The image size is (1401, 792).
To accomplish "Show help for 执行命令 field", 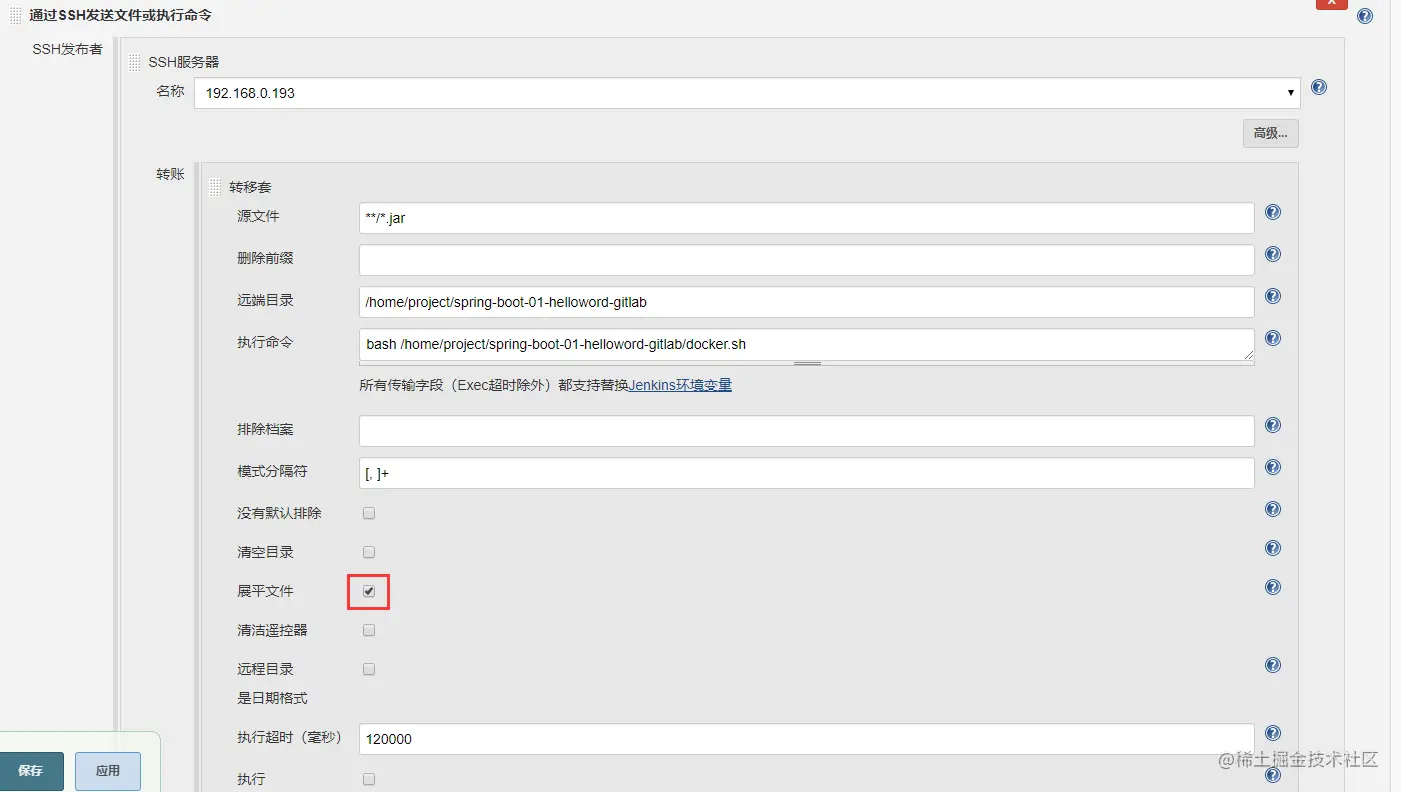I will pyautogui.click(x=1273, y=338).
